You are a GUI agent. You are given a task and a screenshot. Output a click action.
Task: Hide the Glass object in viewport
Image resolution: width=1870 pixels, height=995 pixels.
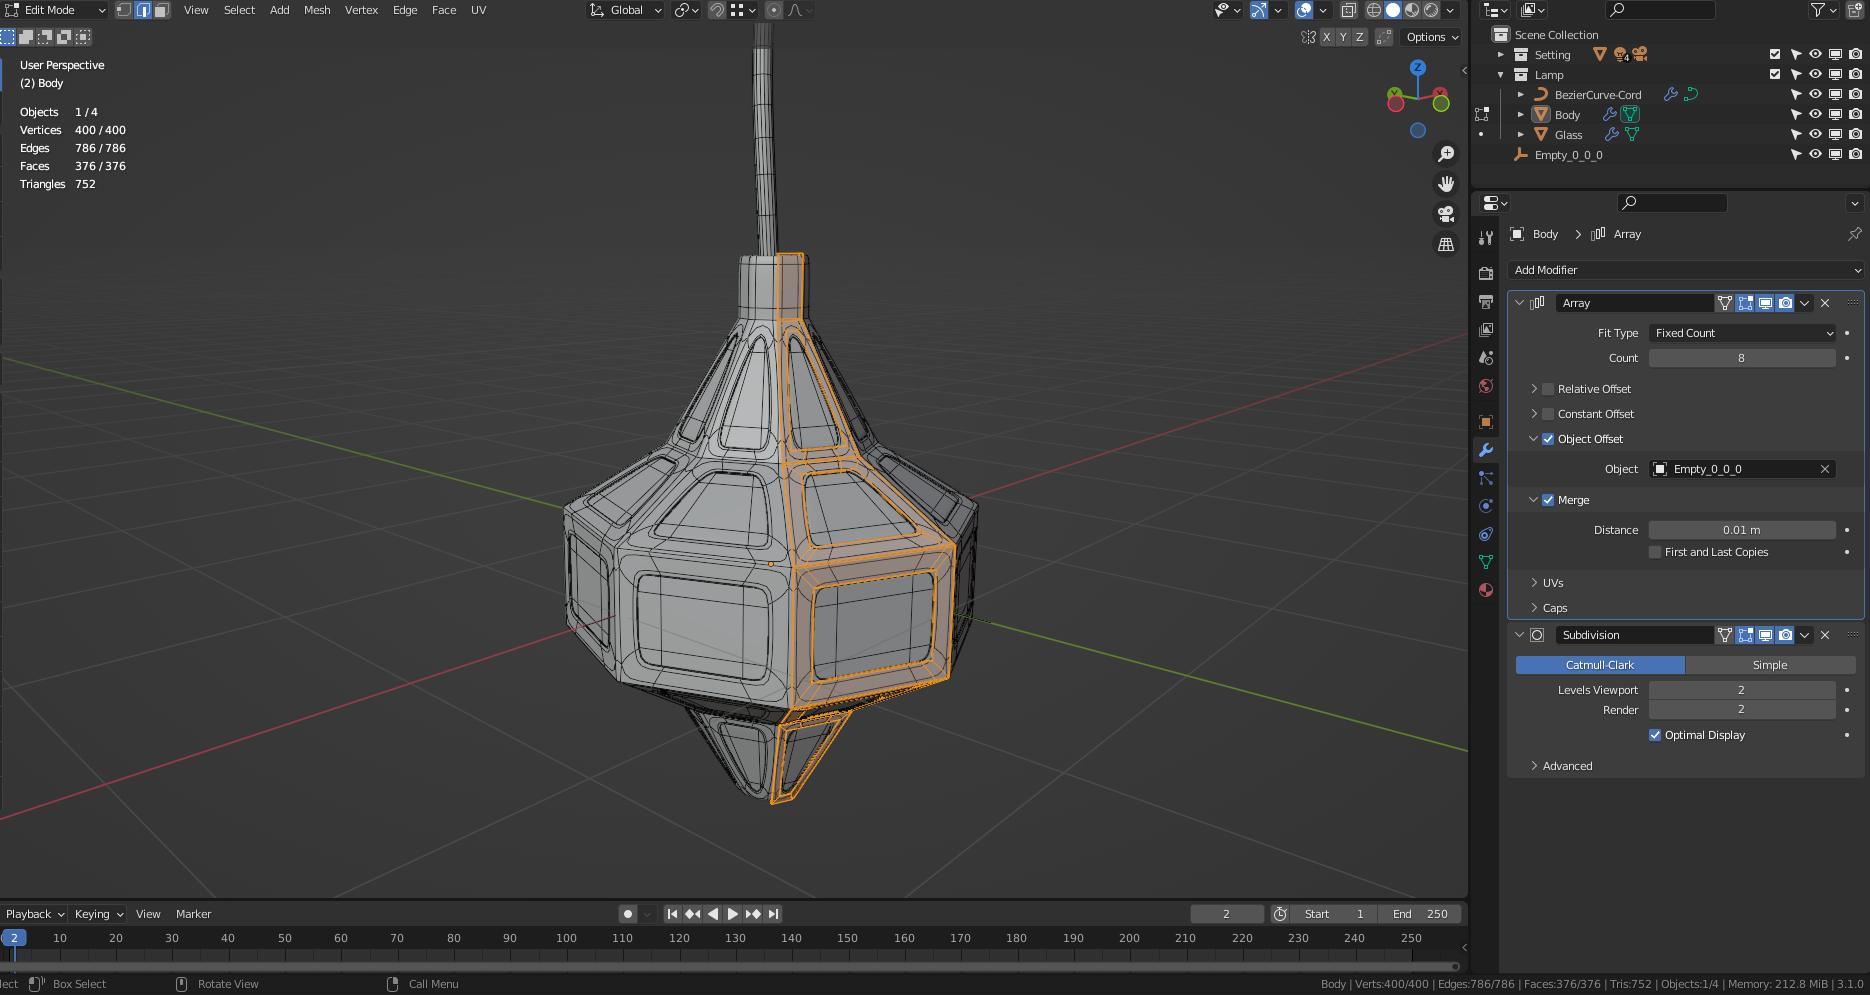click(x=1815, y=135)
